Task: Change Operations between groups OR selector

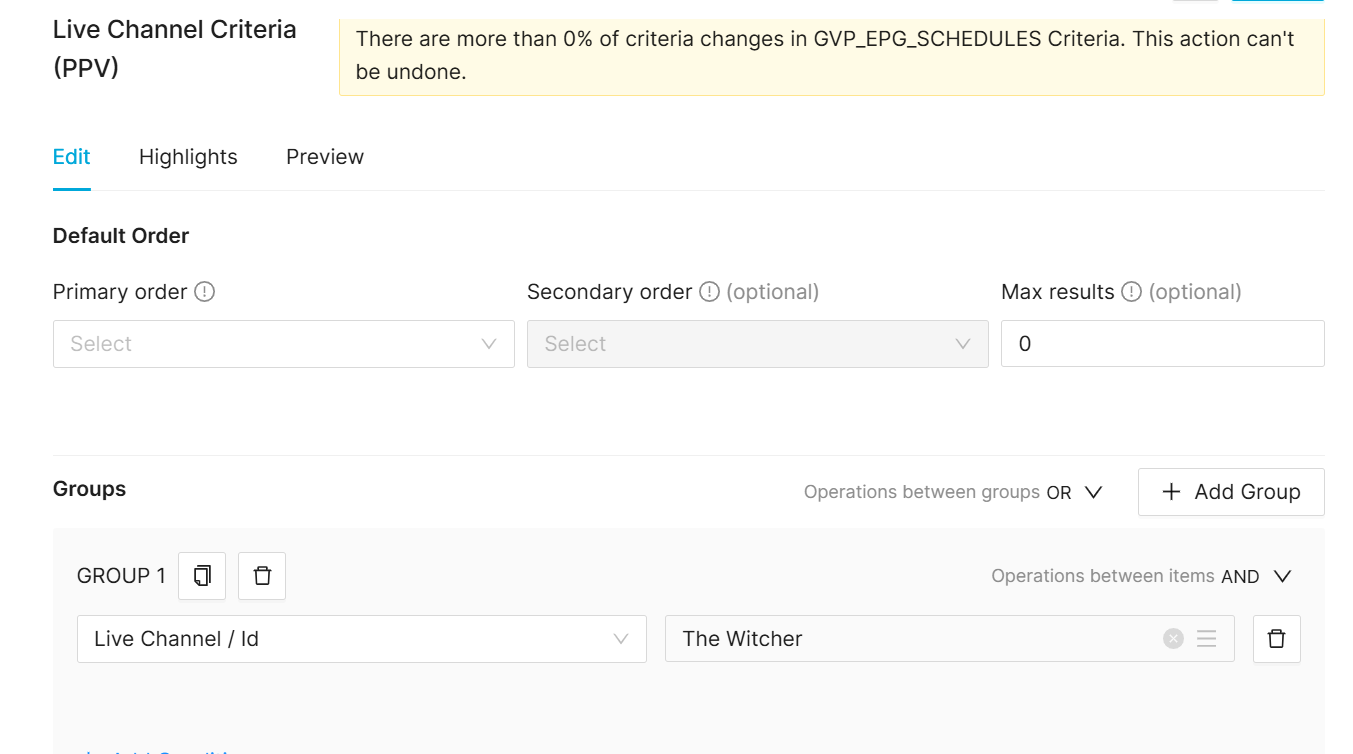Action: click(1074, 492)
